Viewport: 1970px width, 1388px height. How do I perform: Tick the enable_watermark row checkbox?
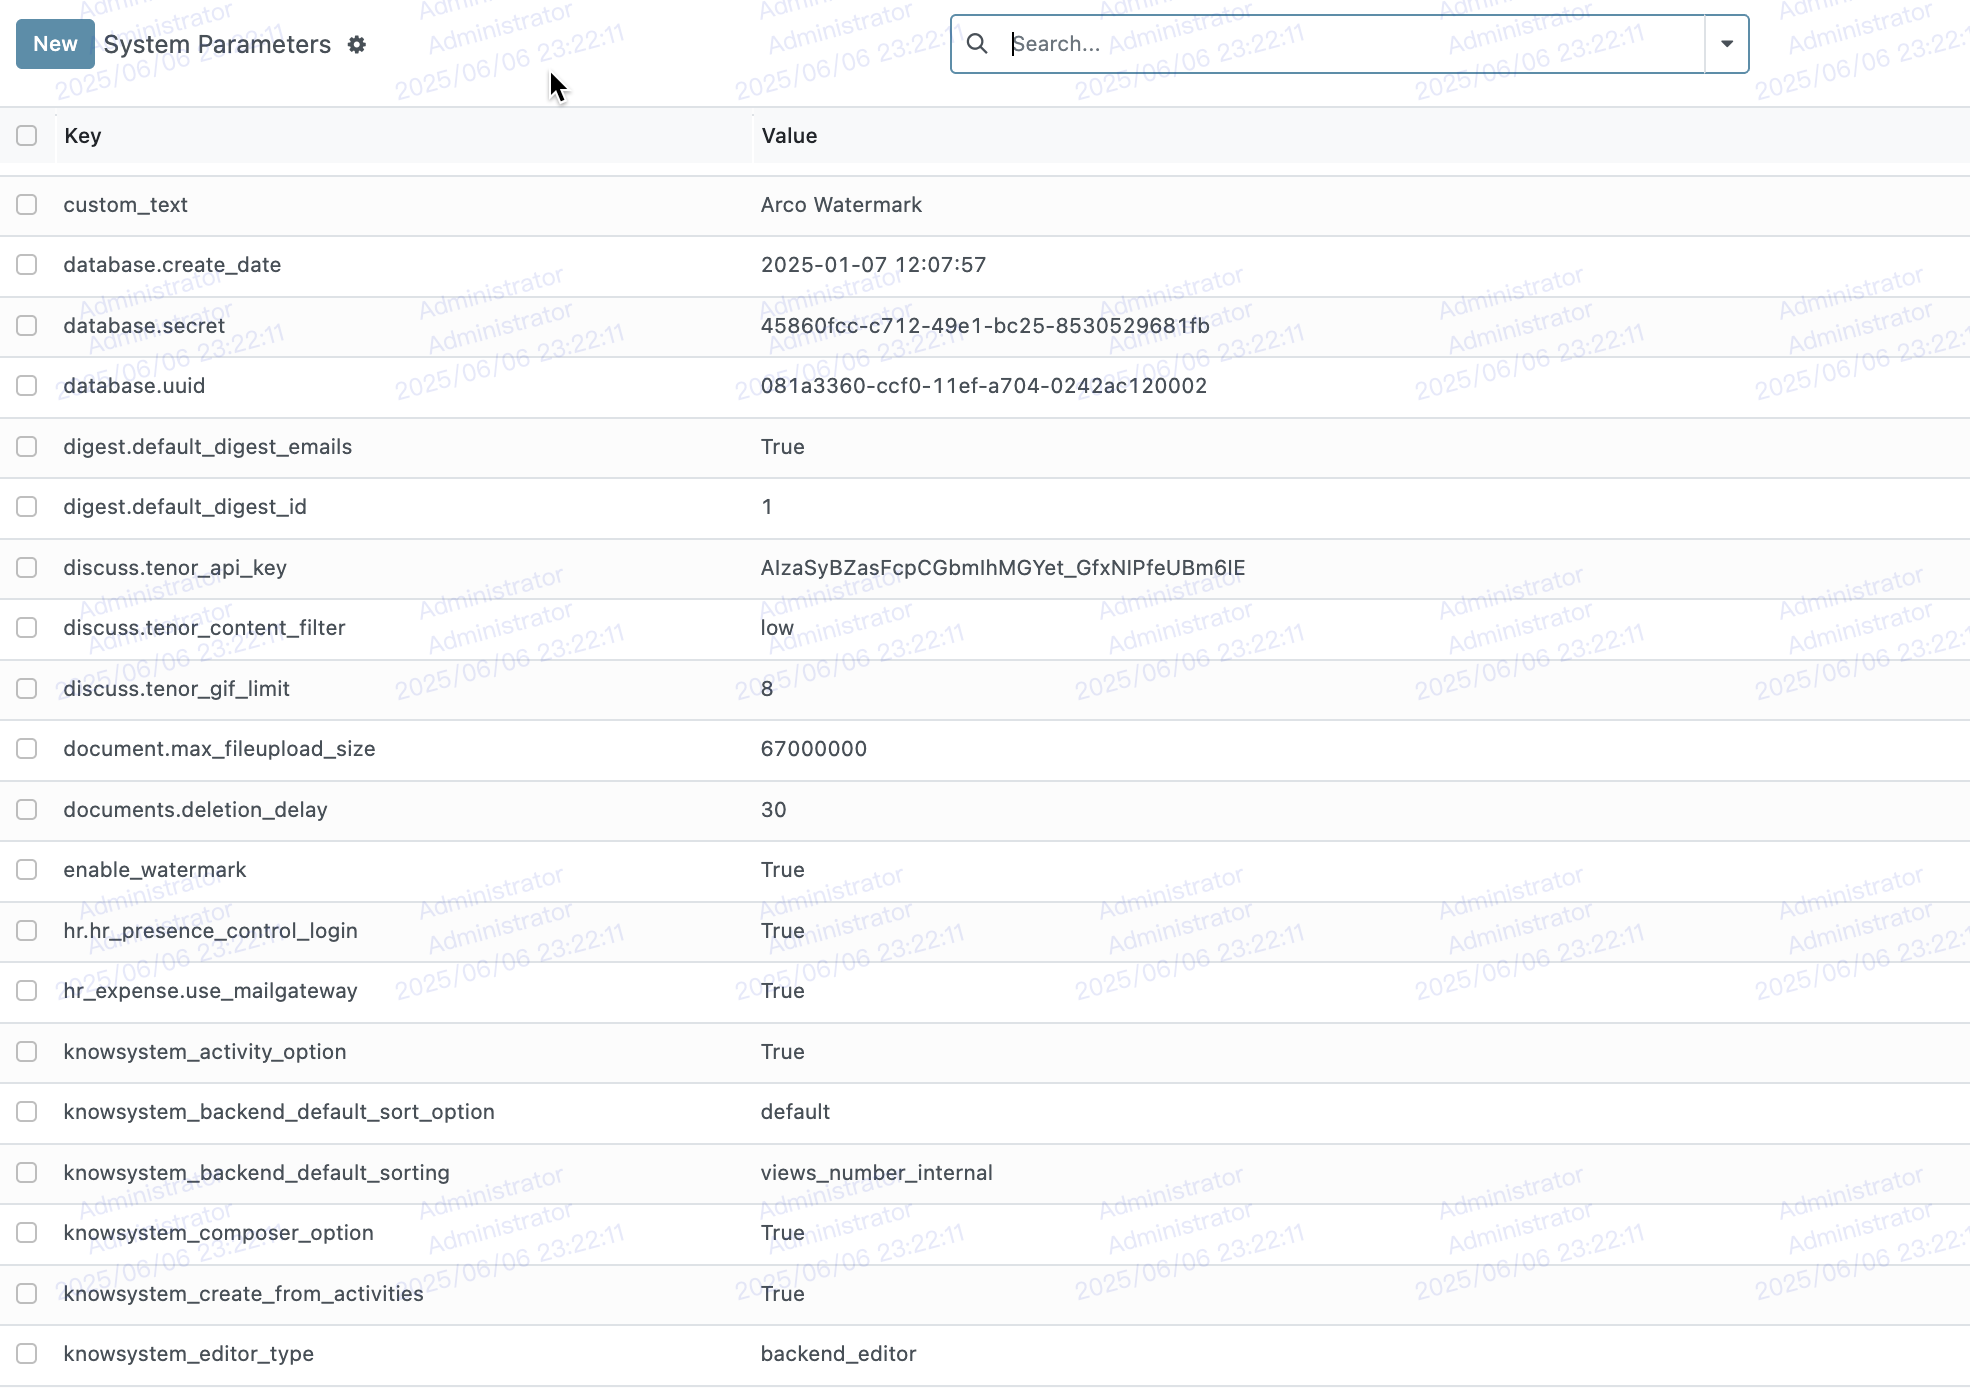coord(27,869)
